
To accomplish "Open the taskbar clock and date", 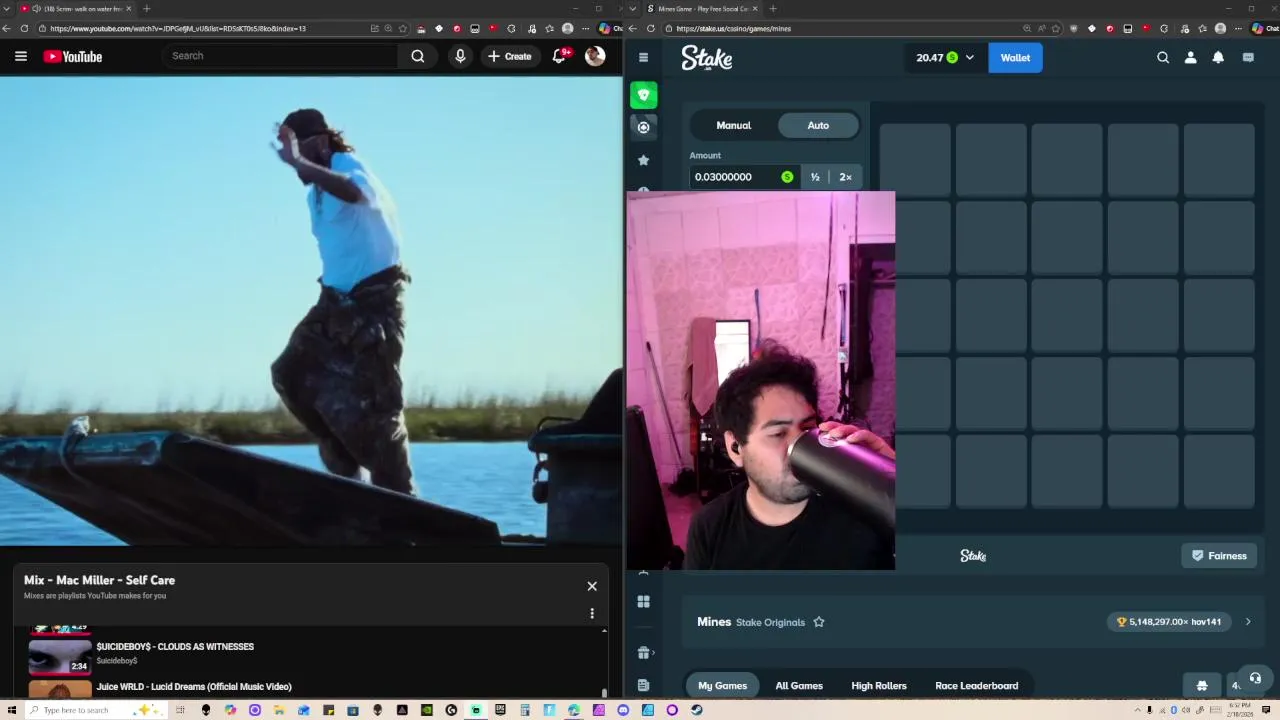I will (x=1239, y=710).
